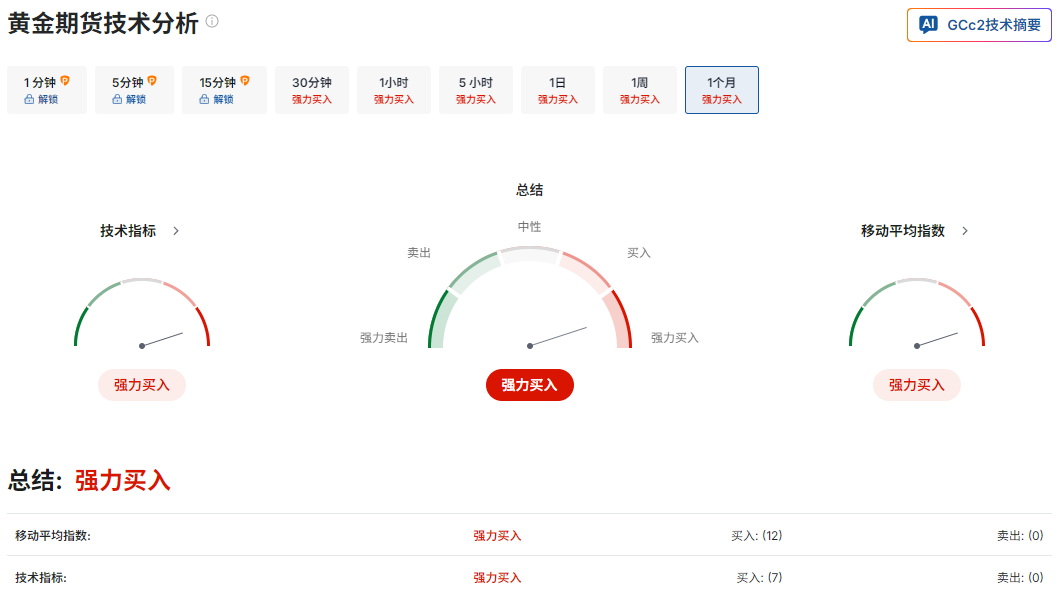Click the orange P badge on 5分钟
1062x589 pixels.
[x=152, y=80]
